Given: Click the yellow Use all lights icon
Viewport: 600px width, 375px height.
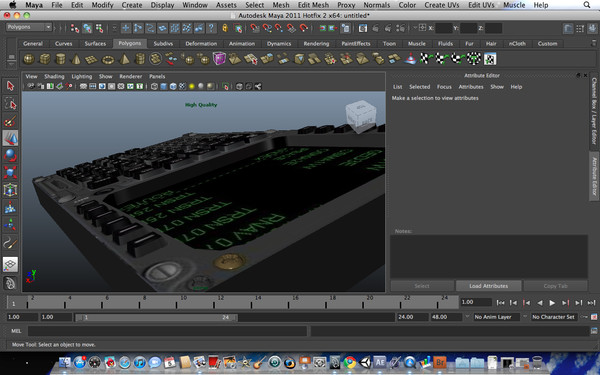Looking at the screenshot, I should point(192,86).
